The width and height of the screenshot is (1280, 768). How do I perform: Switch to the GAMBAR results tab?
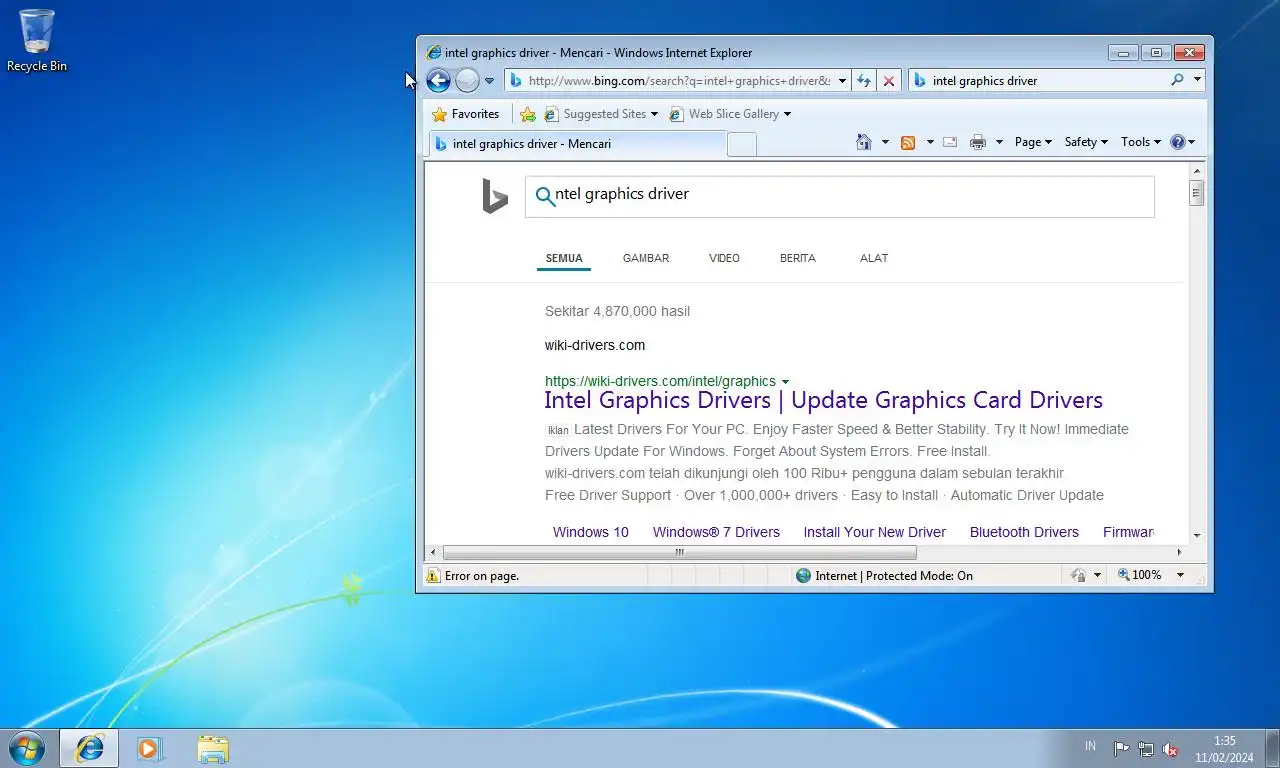(646, 258)
